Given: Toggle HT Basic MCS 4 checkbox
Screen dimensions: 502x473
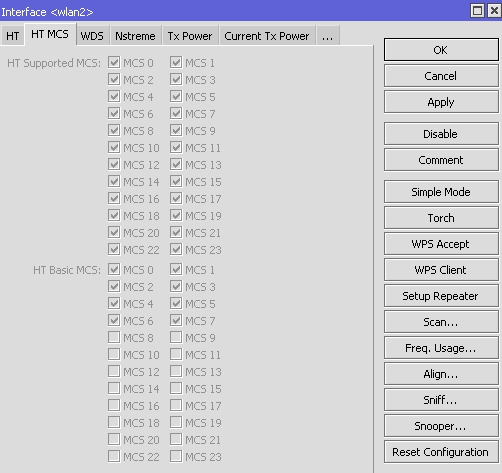Looking at the screenshot, I should [114, 303].
